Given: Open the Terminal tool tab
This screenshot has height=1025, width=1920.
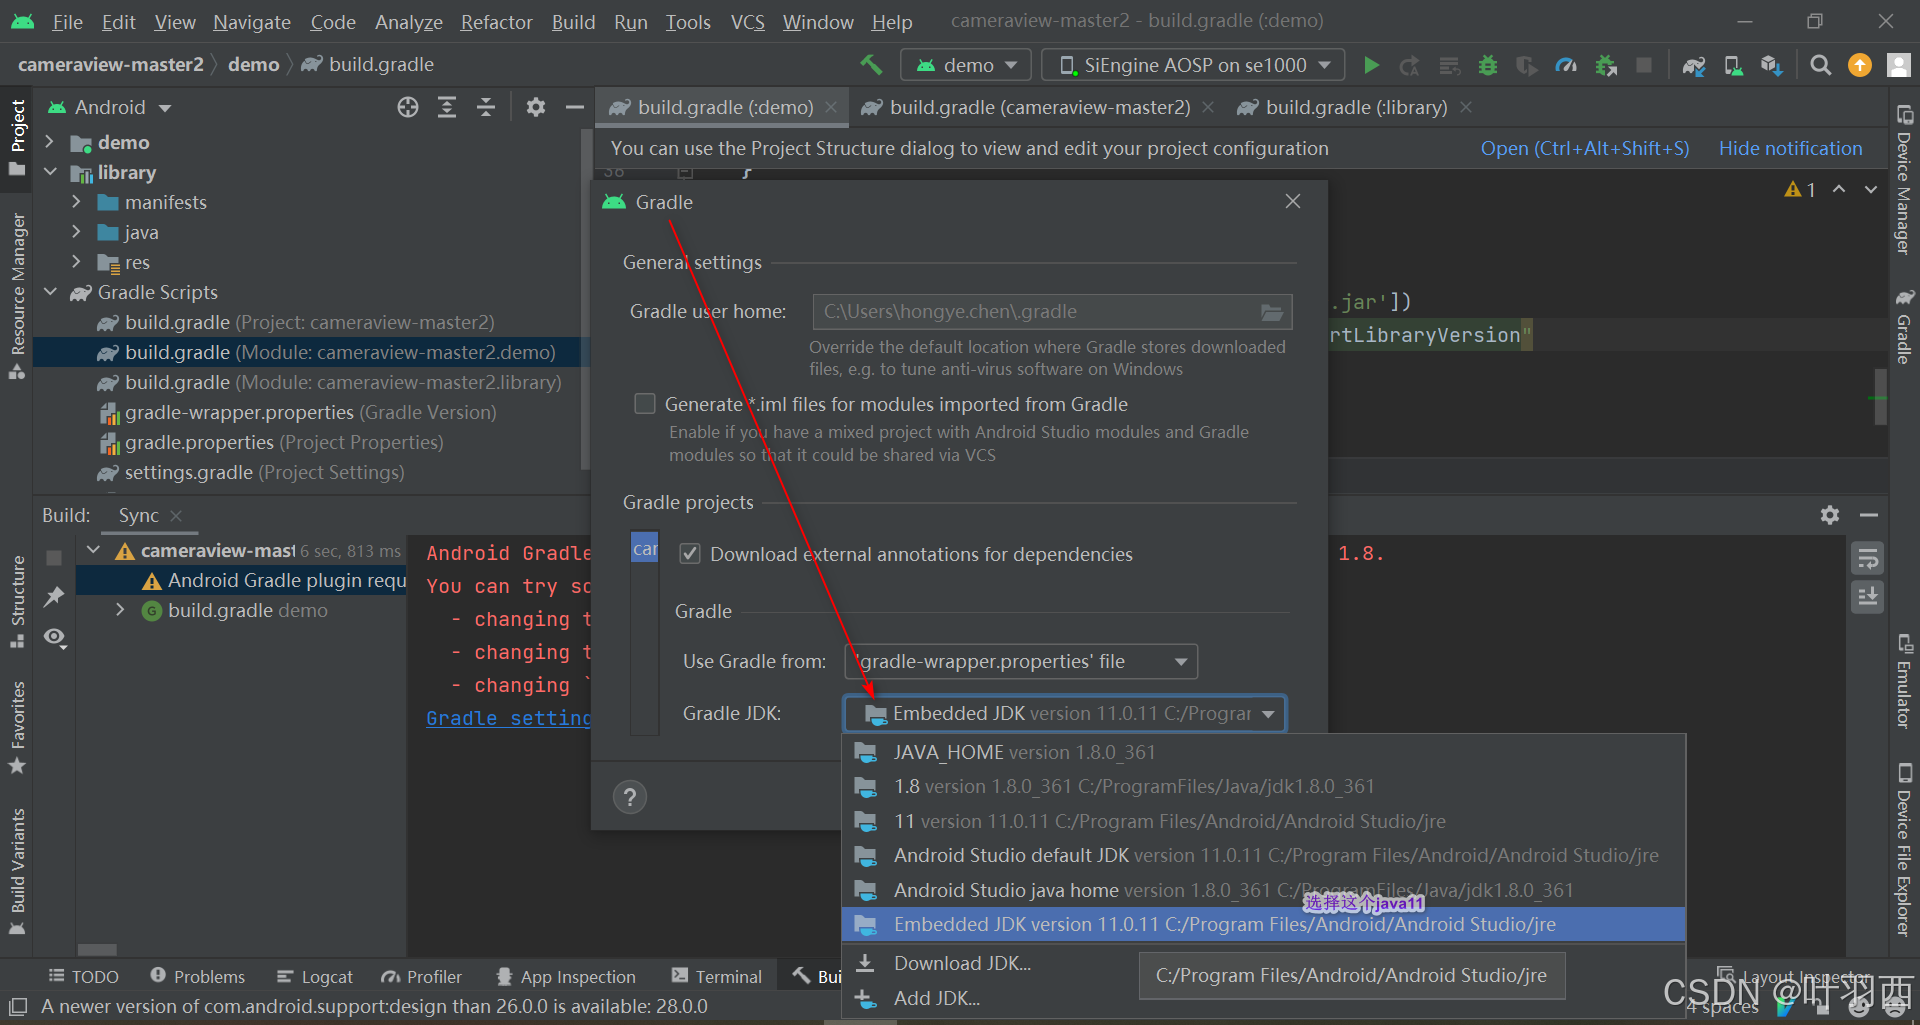Looking at the screenshot, I should [717, 977].
